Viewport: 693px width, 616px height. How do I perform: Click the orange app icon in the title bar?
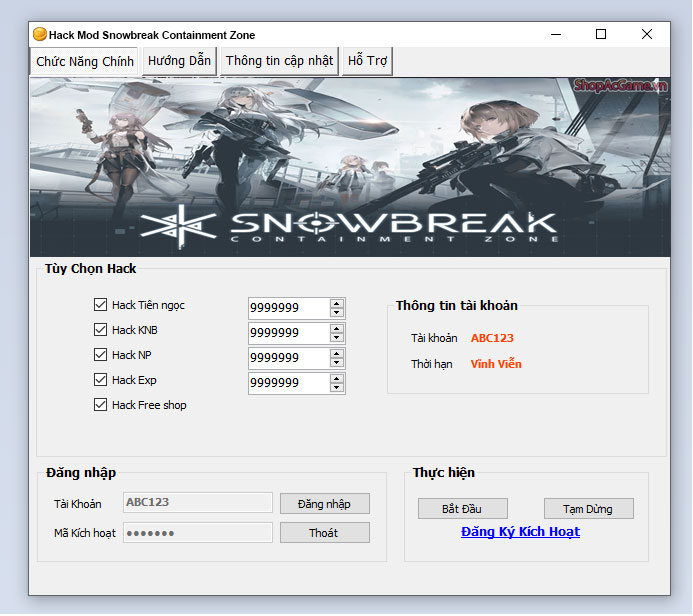click(40, 34)
